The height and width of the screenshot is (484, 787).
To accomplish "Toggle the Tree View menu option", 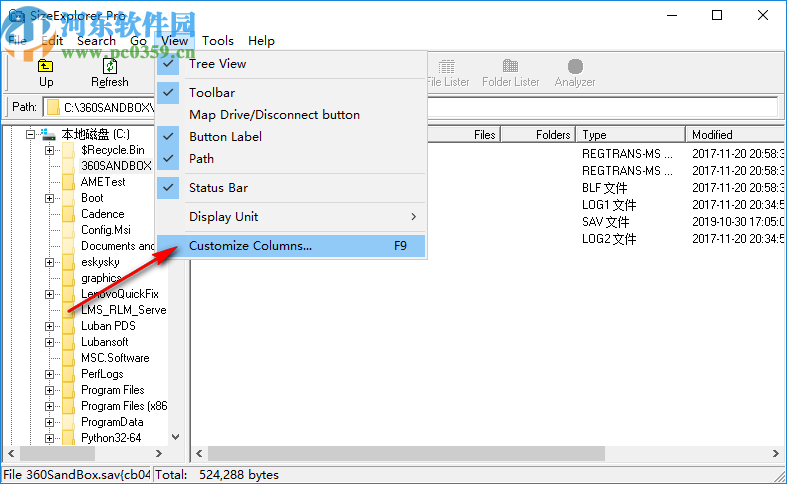I will [x=291, y=64].
